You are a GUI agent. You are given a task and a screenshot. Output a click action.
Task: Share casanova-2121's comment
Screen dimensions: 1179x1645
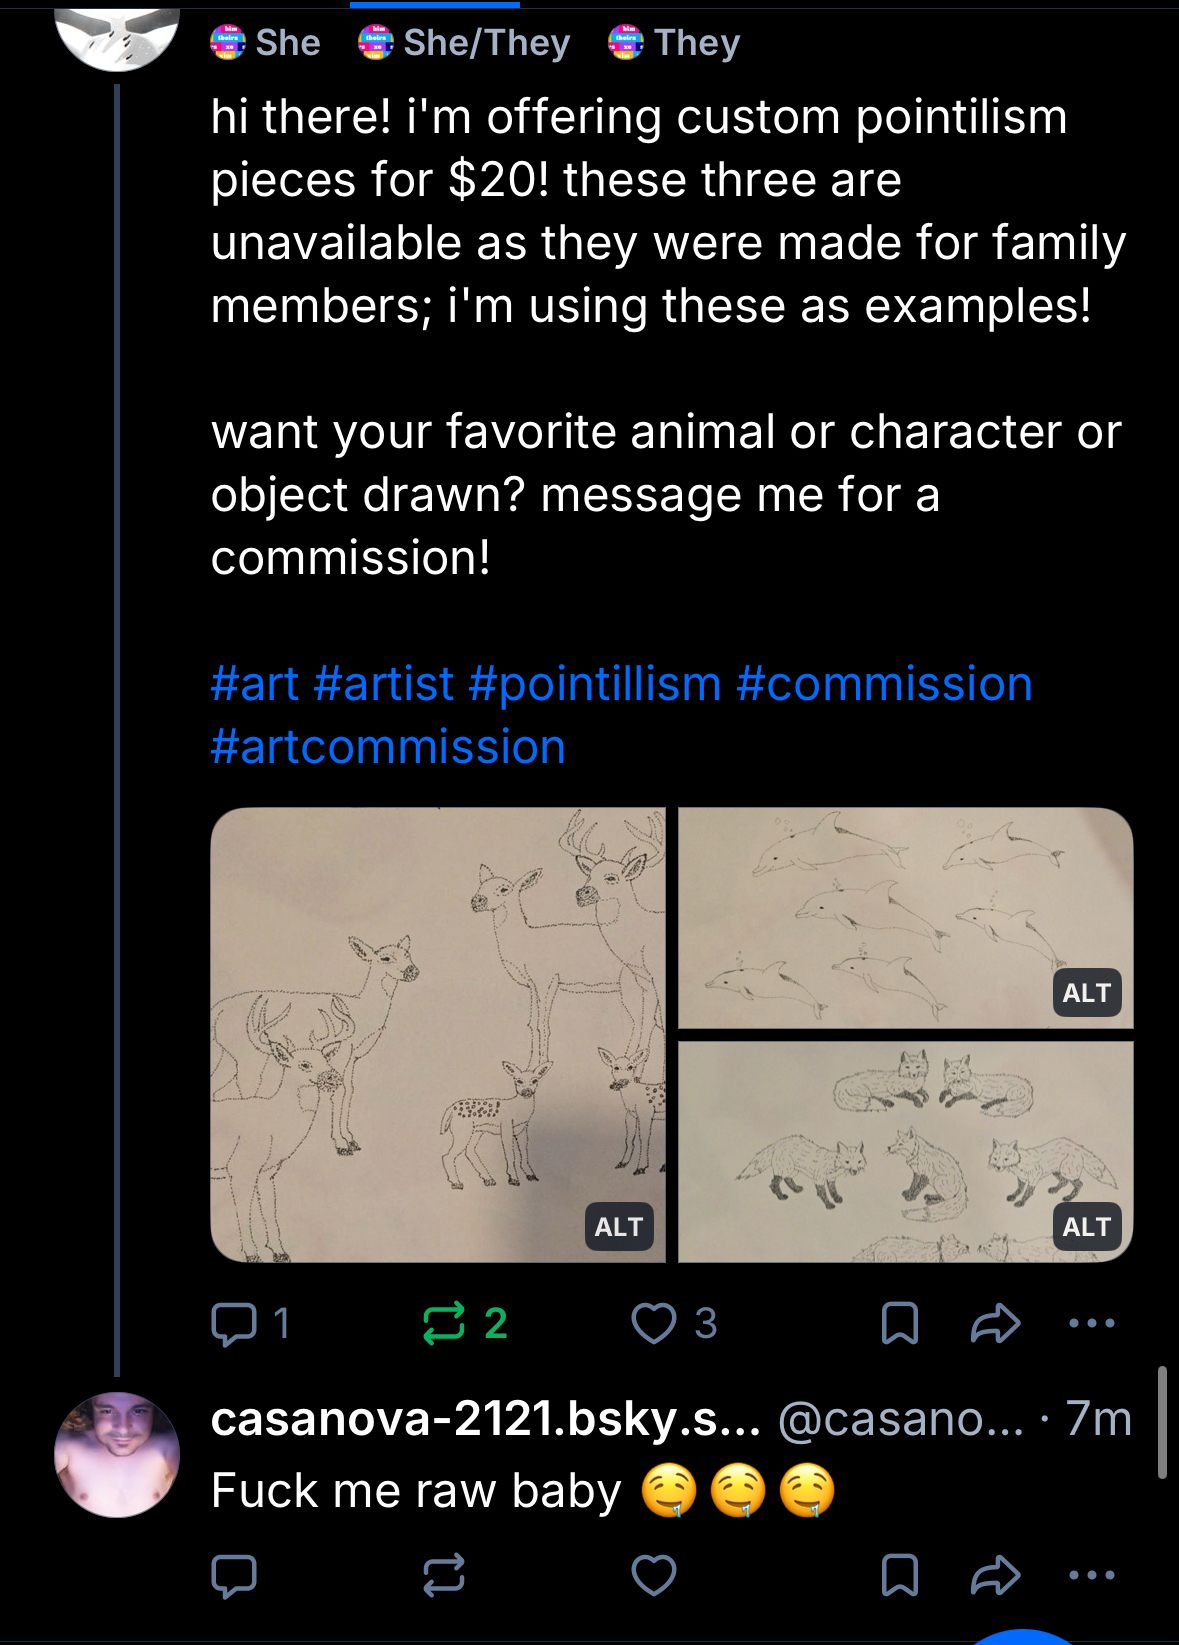995,1576
